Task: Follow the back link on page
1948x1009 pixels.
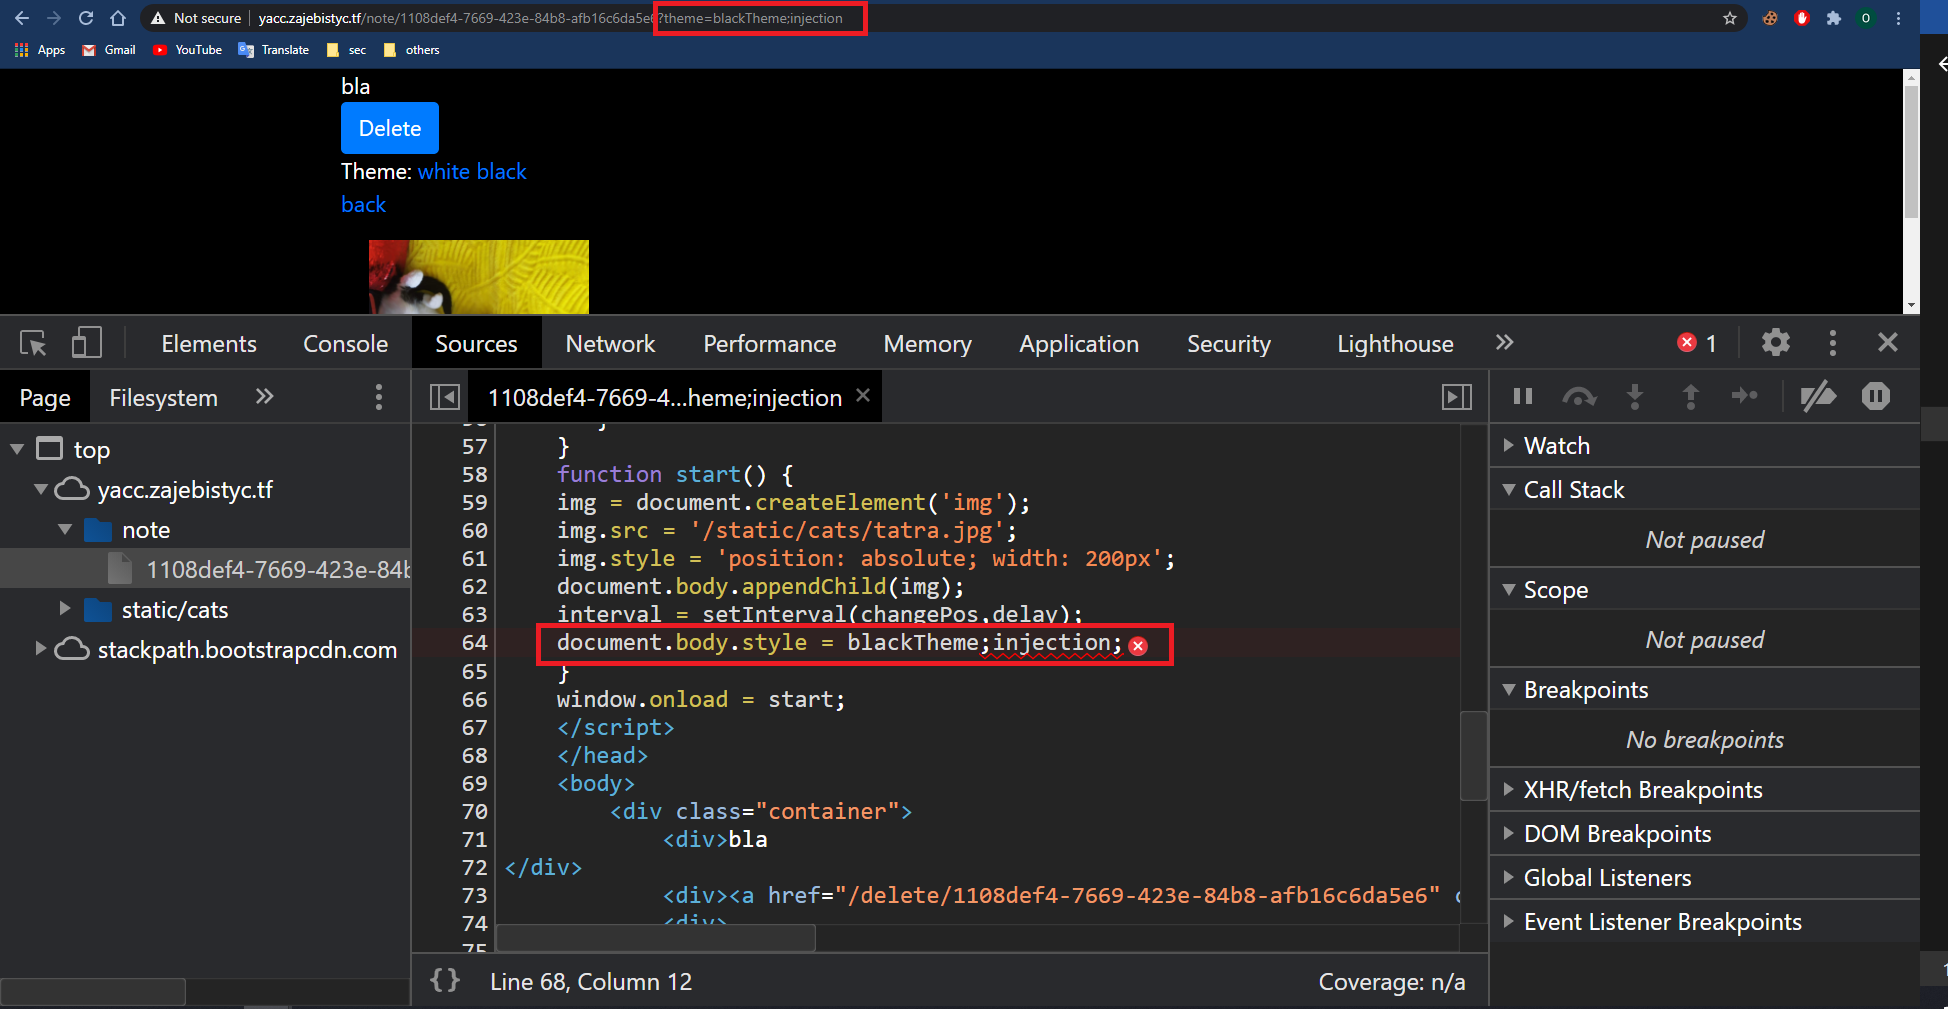Action: point(363,205)
